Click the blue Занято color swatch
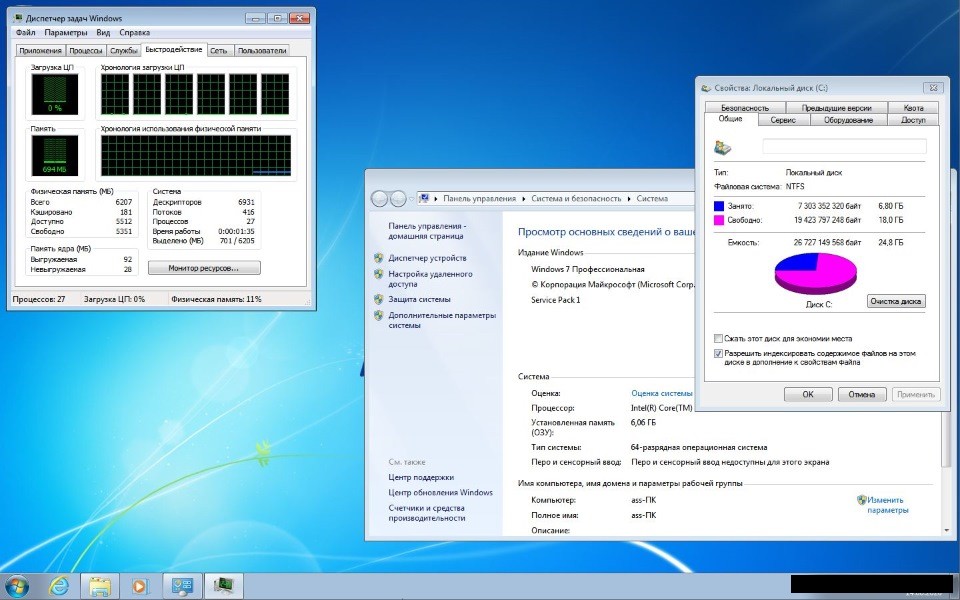This screenshot has width=960, height=600. (719, 206)
